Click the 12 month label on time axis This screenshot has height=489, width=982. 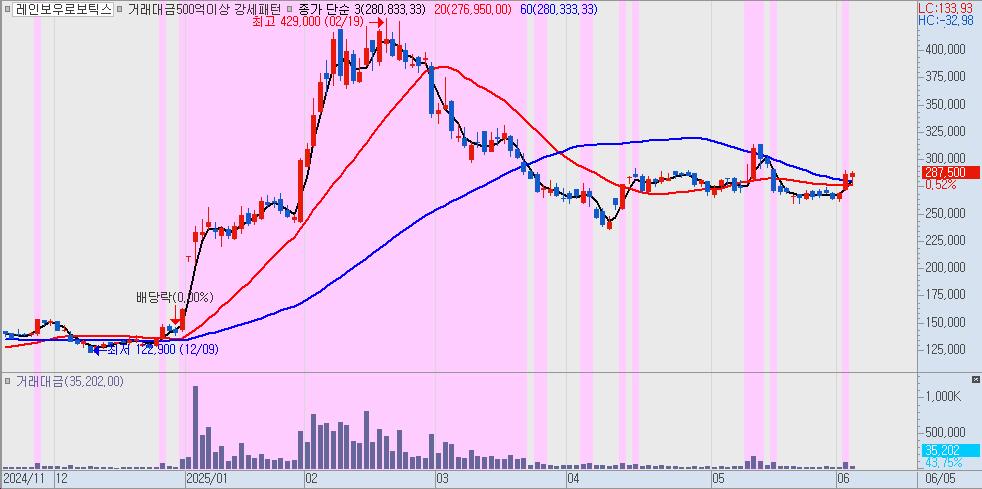click(x=61, y=479)
